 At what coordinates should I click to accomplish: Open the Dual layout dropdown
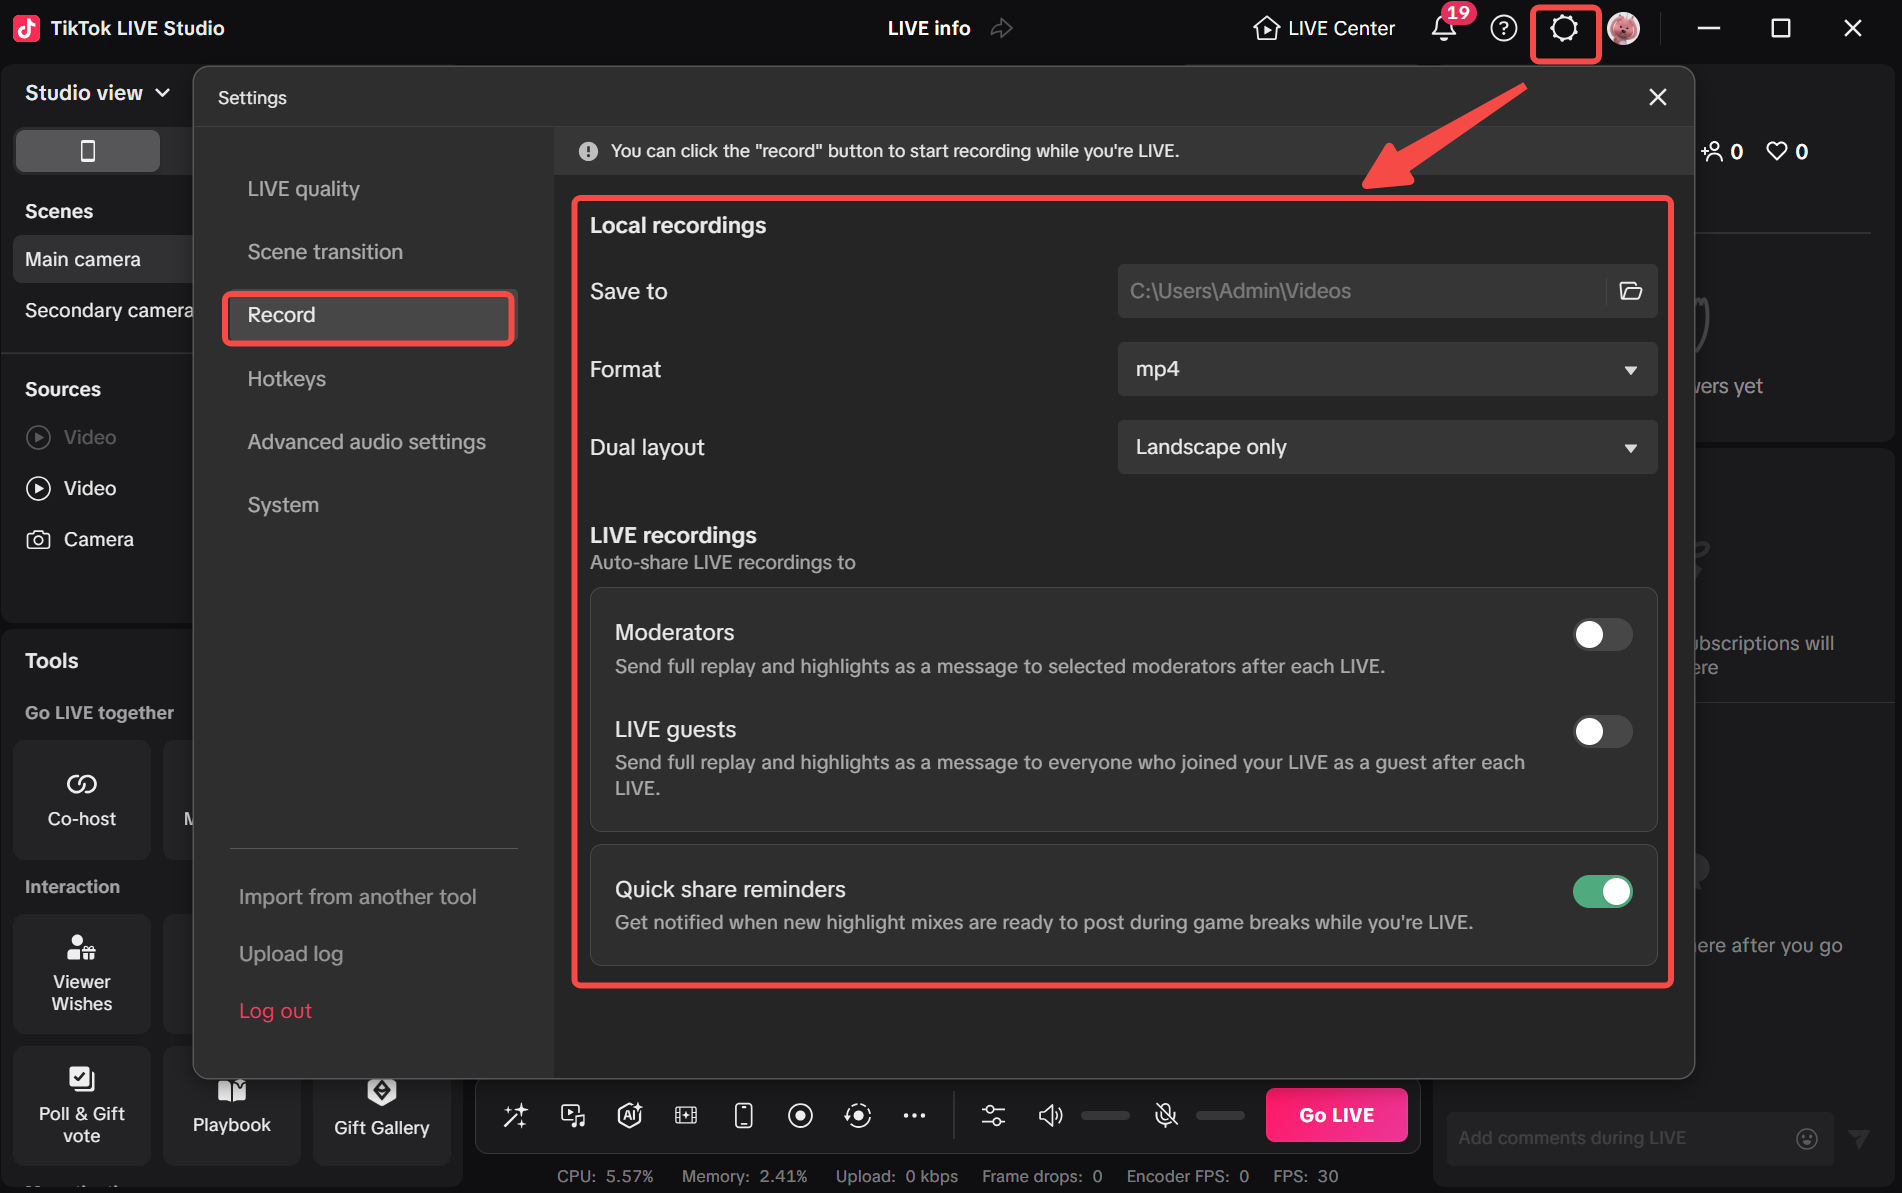(x=1385, y=447)
